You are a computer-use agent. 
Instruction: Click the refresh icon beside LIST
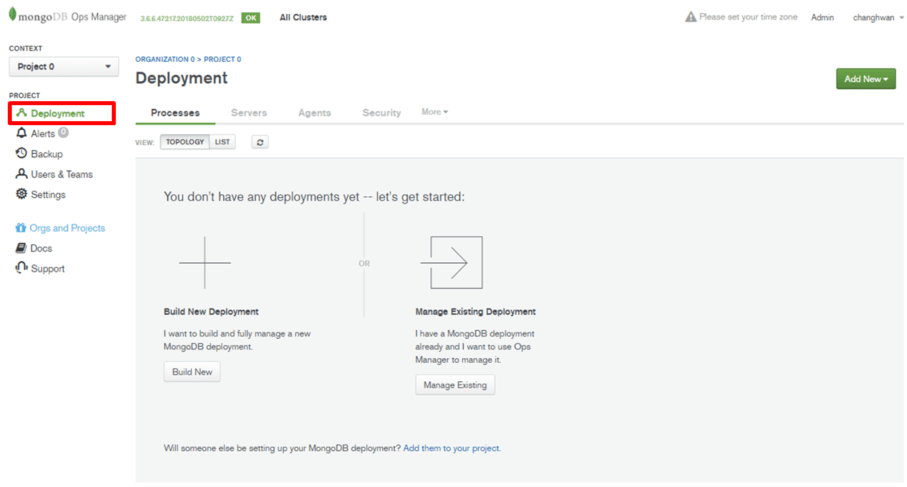[260, 142]
